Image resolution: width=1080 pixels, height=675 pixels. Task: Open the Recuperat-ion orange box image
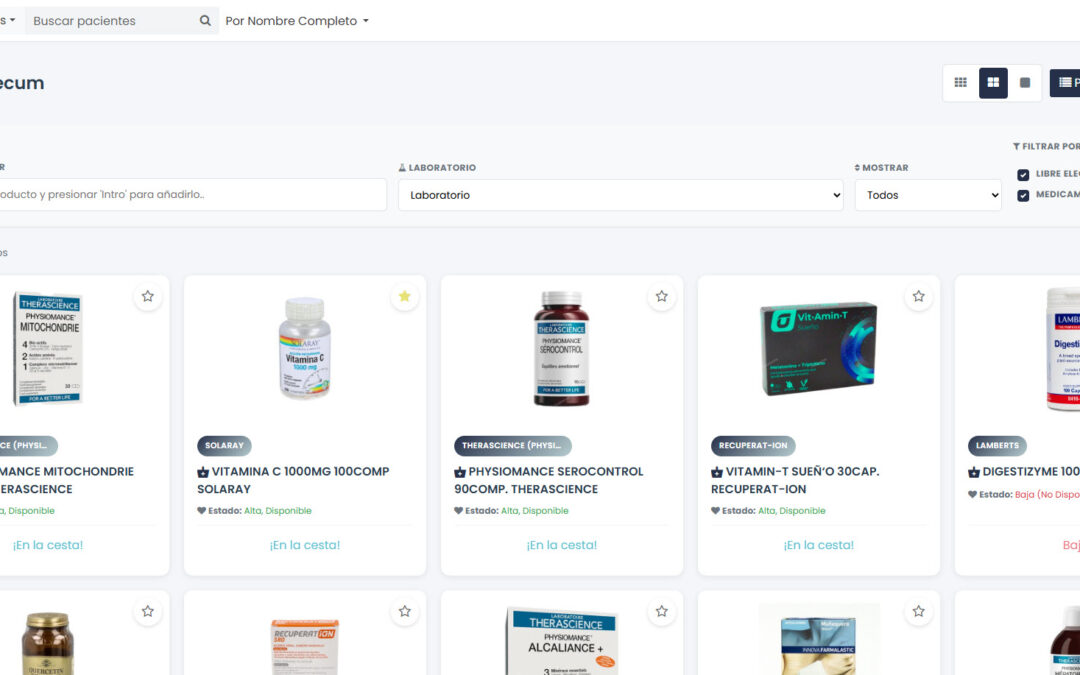304,646
